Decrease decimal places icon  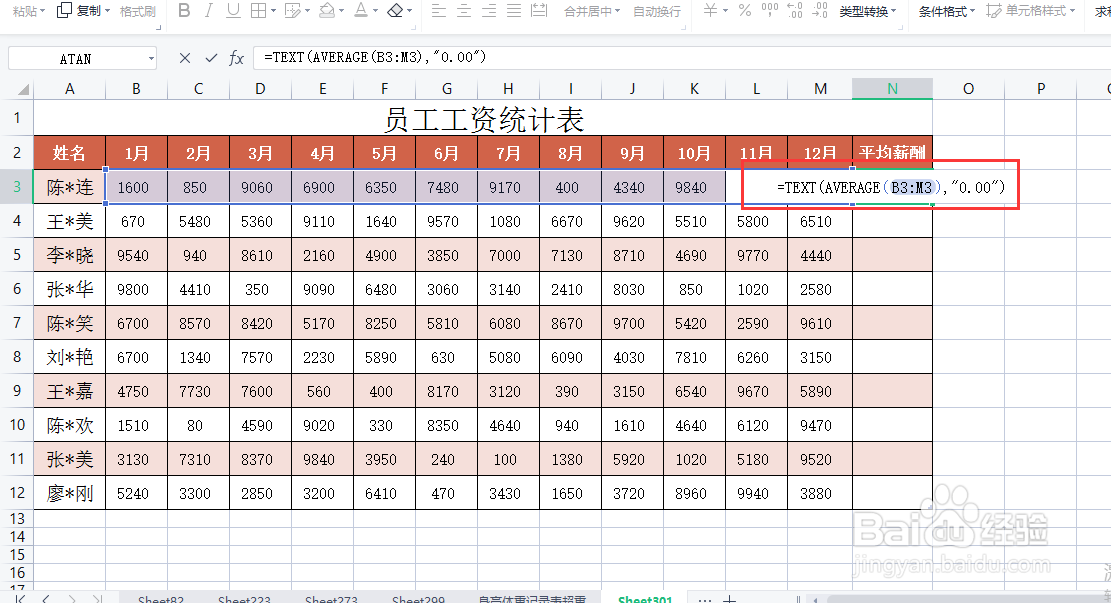(820, 10)
